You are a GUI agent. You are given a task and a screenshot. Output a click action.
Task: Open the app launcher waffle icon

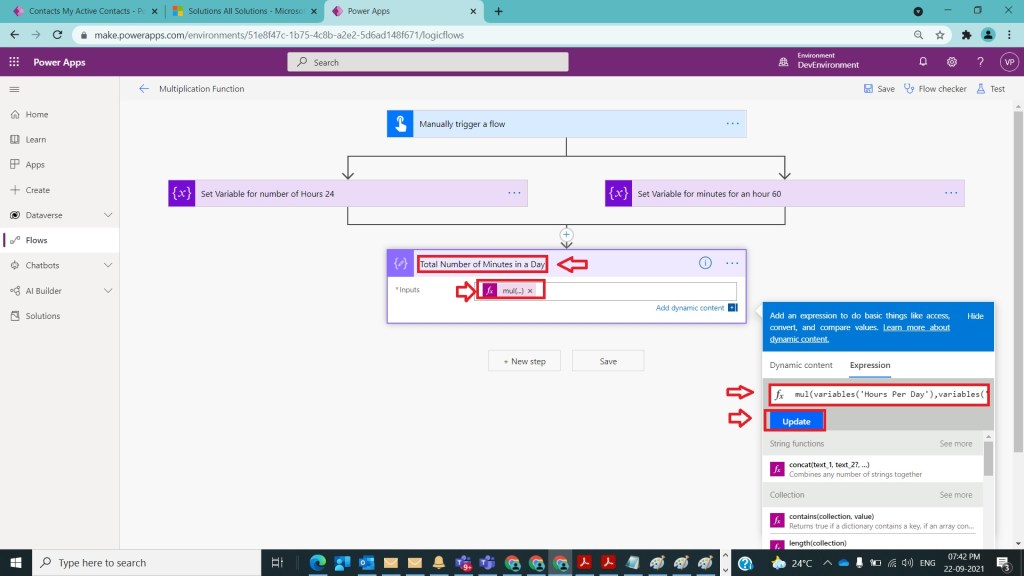pyautogui.click(x=15, y=62)
